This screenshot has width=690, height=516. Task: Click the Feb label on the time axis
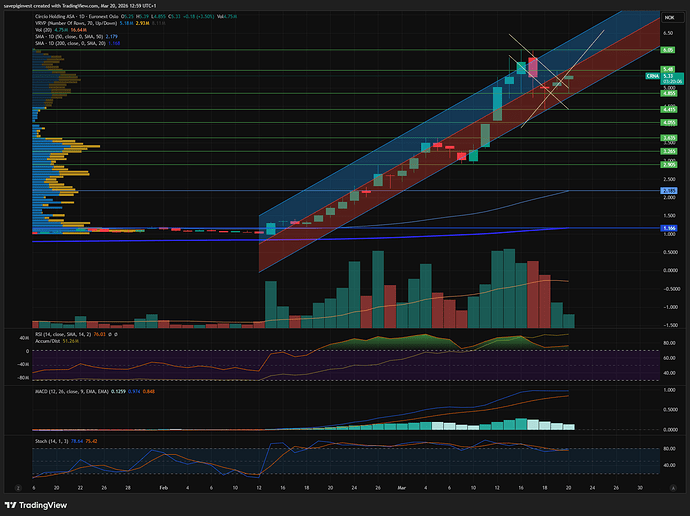[163, 487]
